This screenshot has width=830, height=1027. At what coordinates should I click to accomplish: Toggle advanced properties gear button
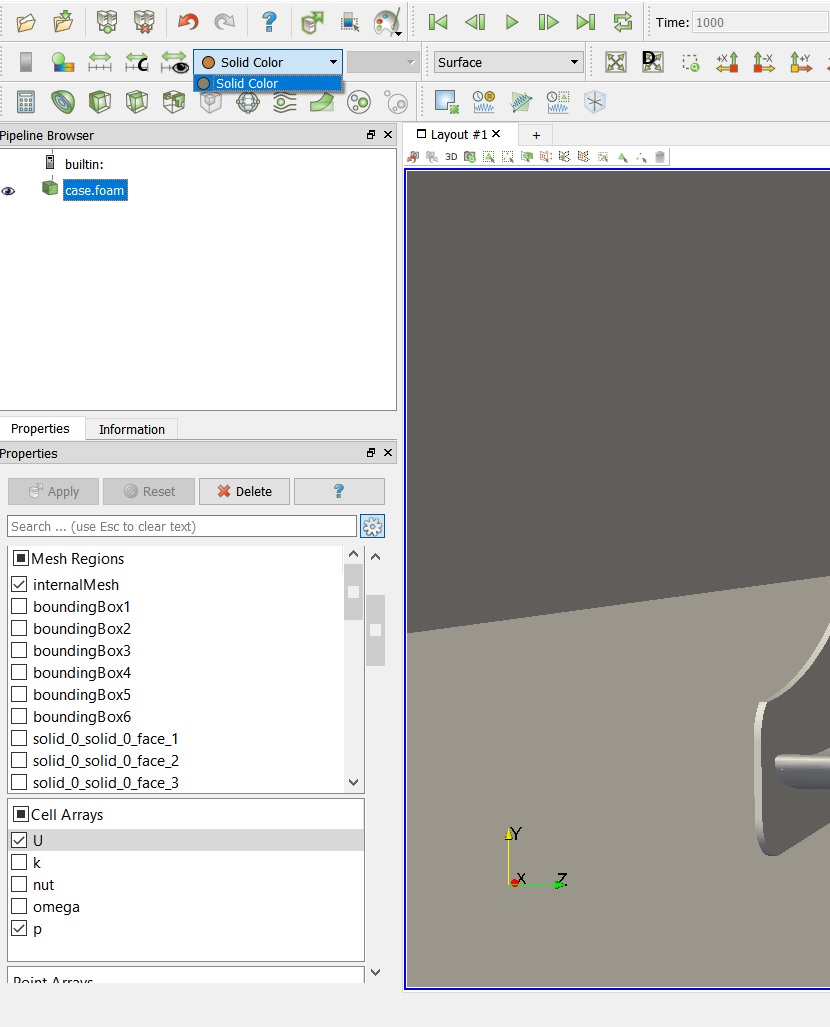point(373,526)
